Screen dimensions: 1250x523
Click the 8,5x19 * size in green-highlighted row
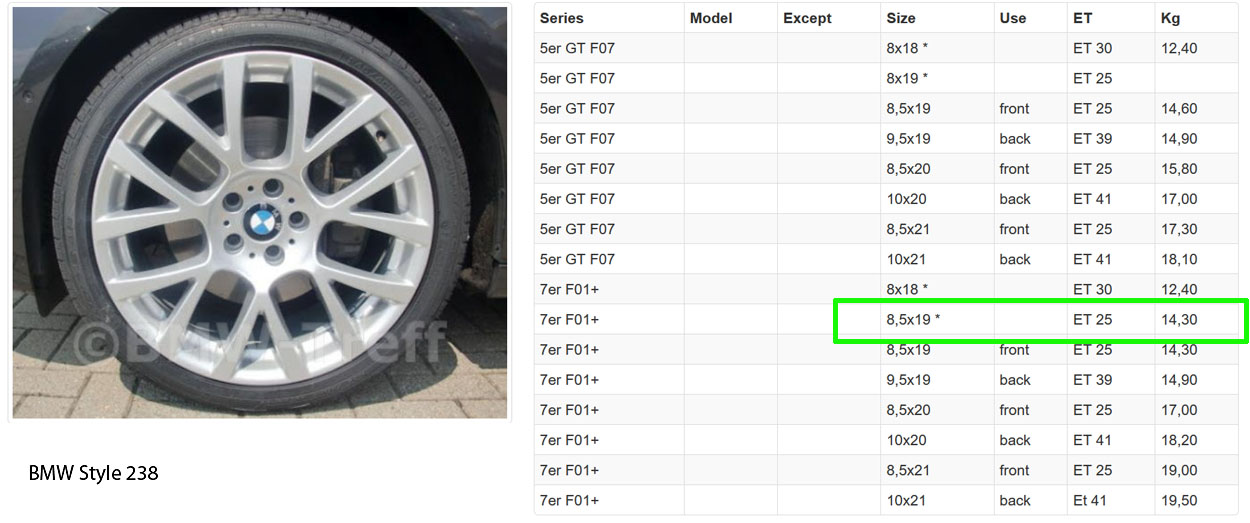click(913, 320)
